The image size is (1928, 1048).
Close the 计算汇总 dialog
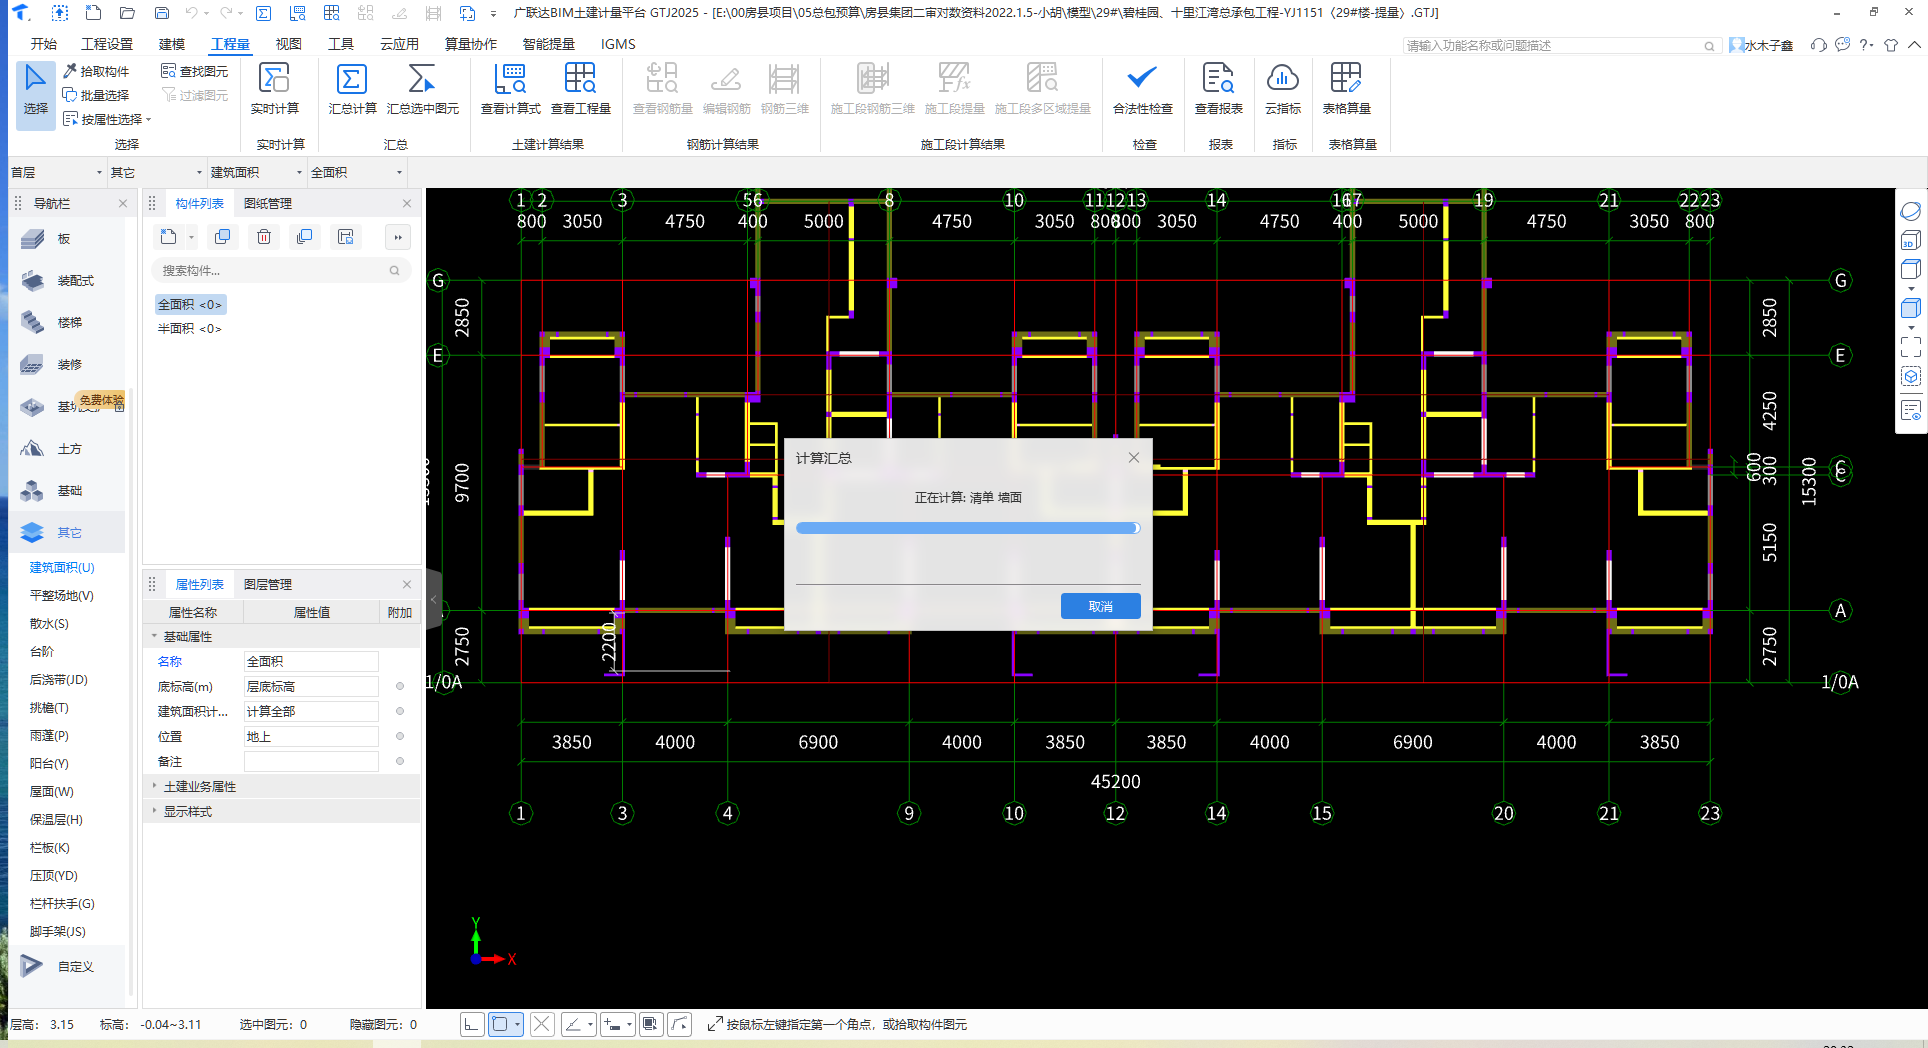(x=1133, y=457)
